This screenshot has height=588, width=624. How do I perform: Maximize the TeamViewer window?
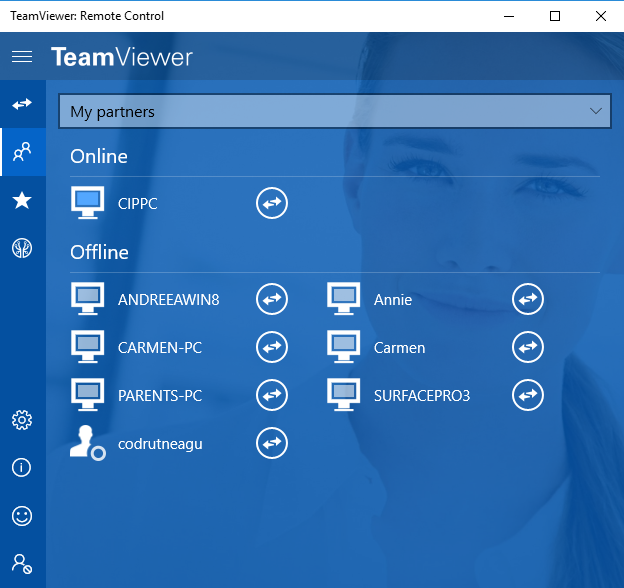pyautogui.click(x=555, y=16)
